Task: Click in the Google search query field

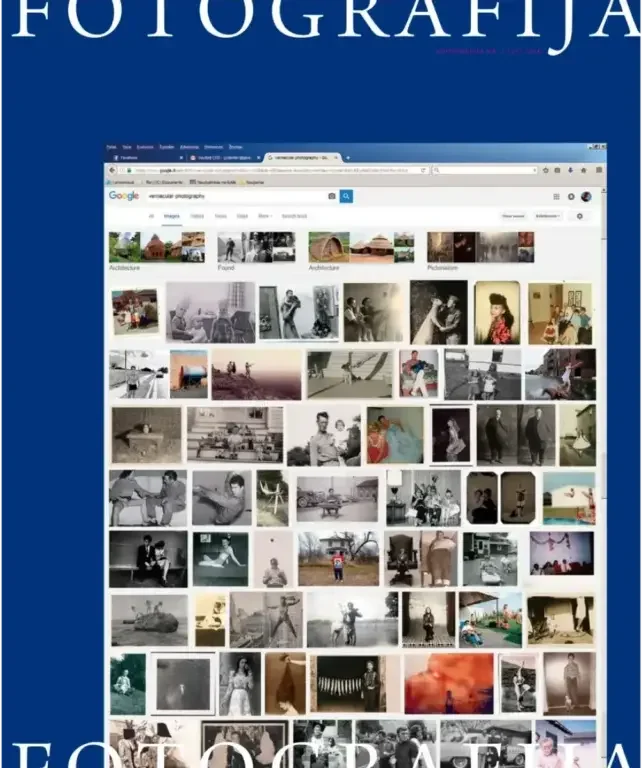Action: point(235,196)
